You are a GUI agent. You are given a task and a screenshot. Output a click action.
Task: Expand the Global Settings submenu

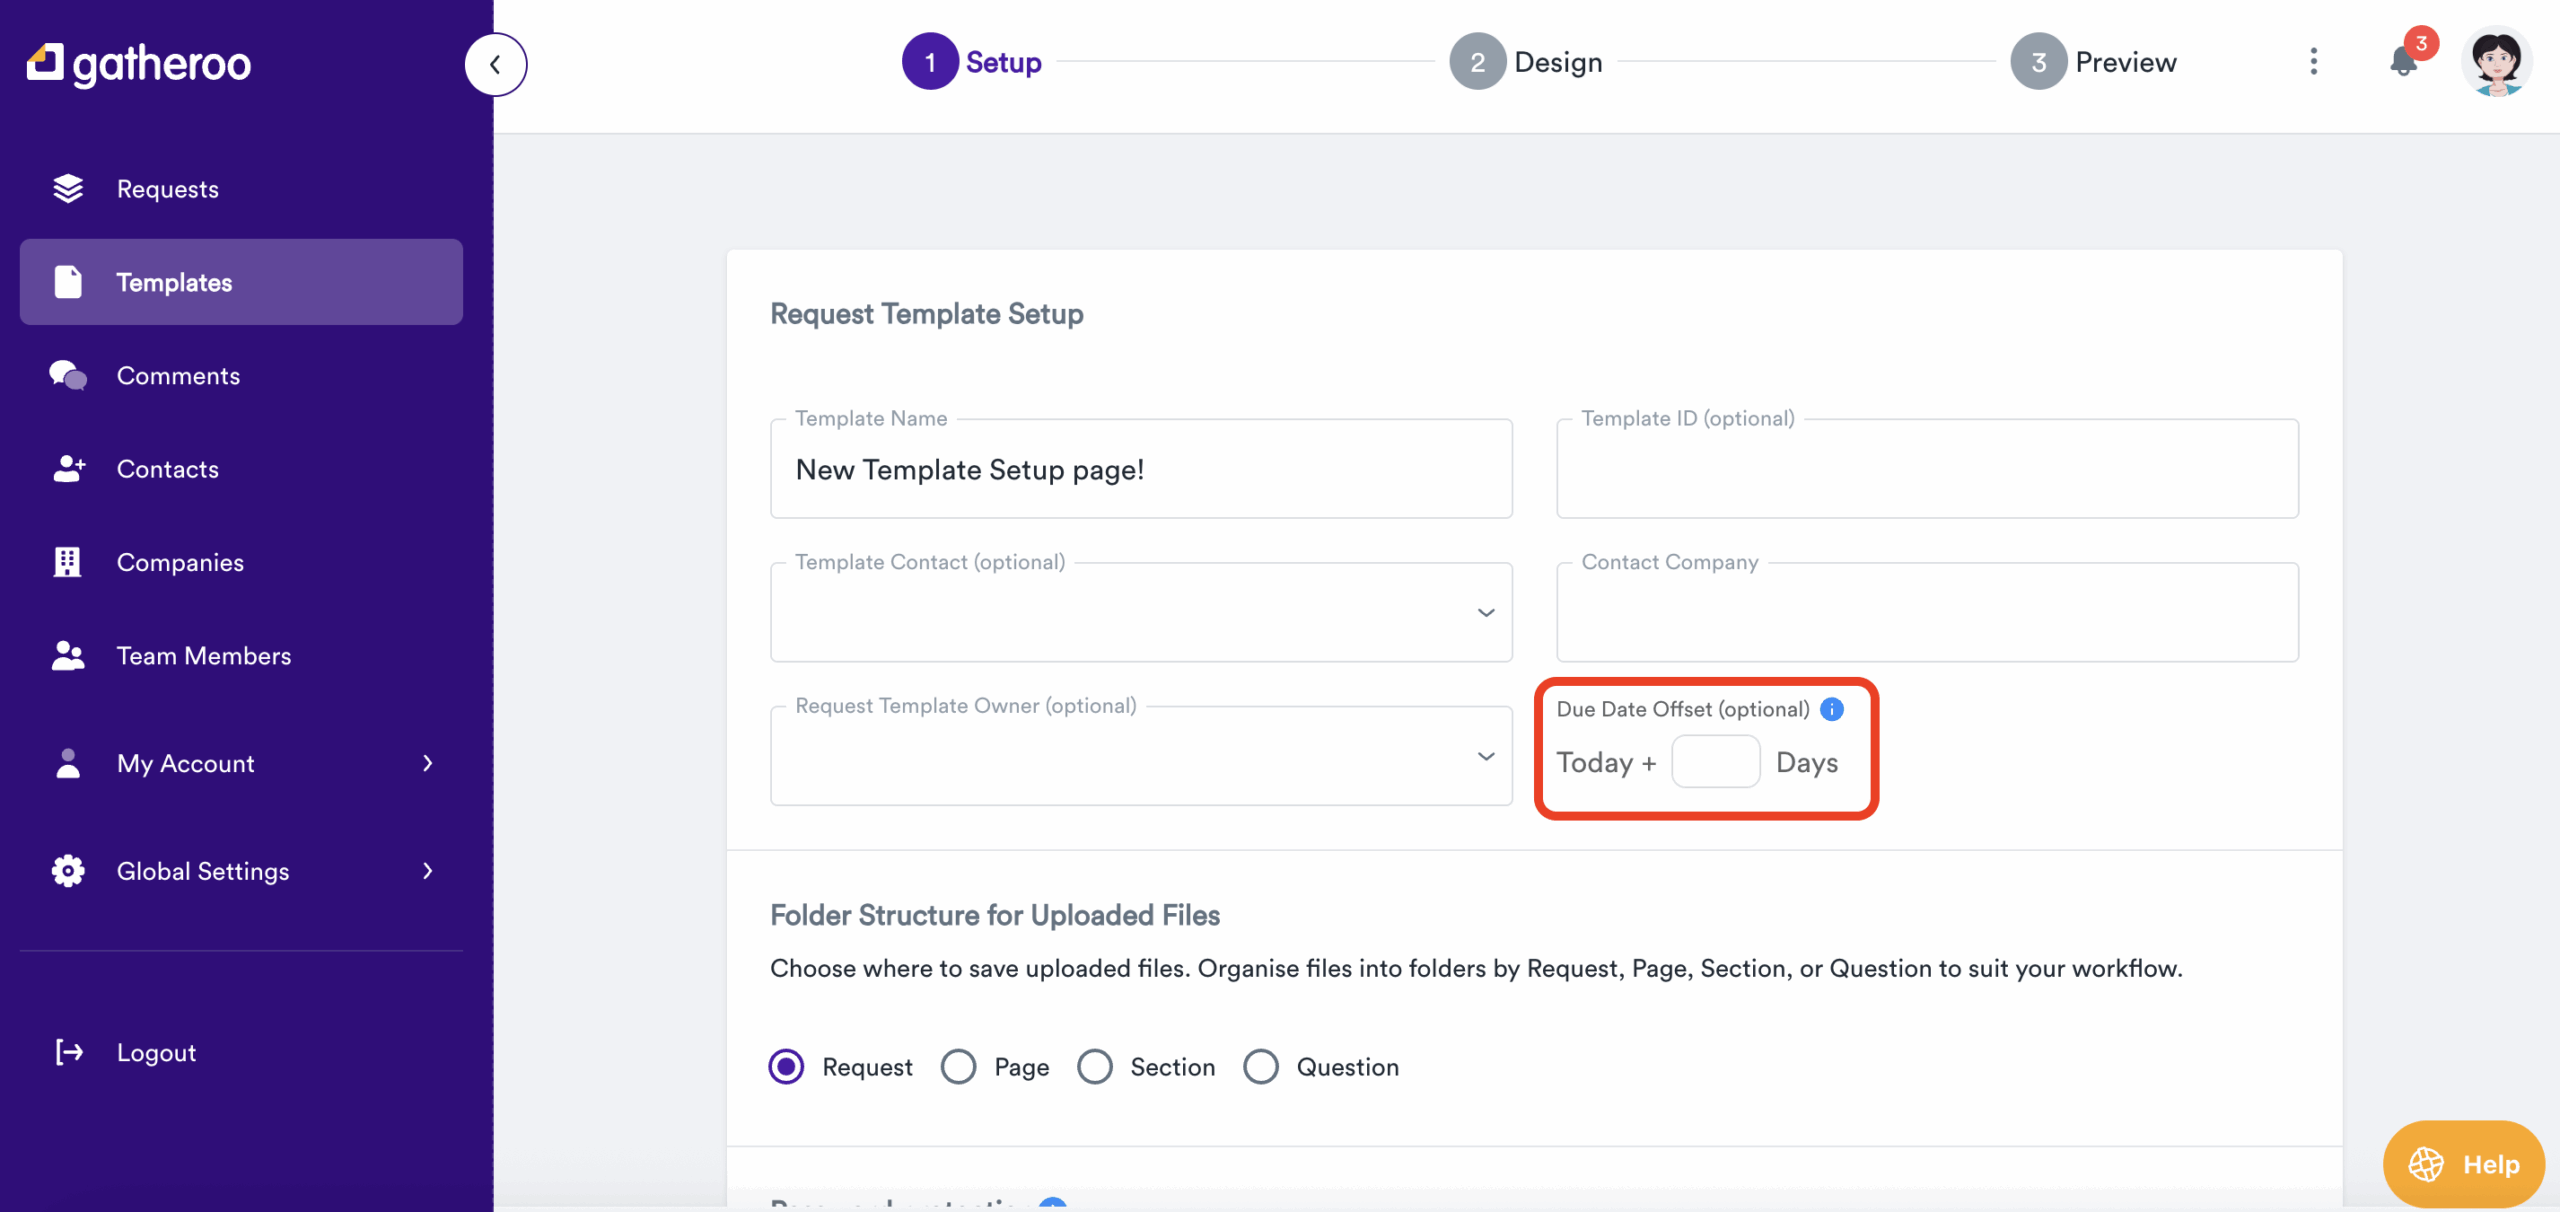point(427,871)
